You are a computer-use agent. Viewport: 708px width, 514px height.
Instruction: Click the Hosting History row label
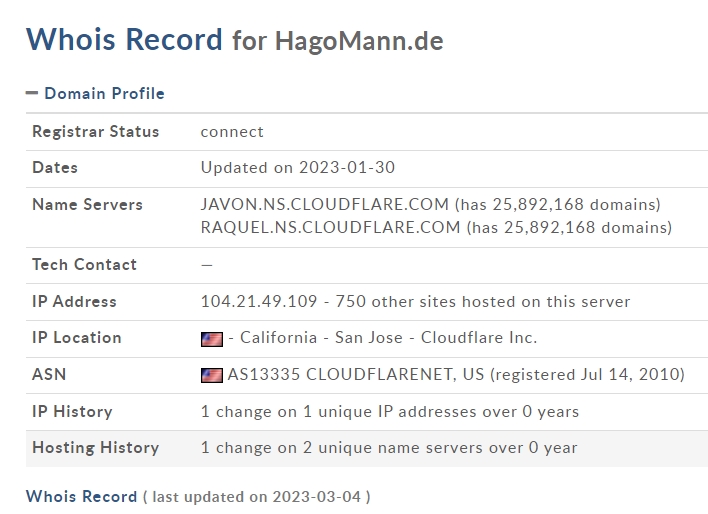point(96,448)
